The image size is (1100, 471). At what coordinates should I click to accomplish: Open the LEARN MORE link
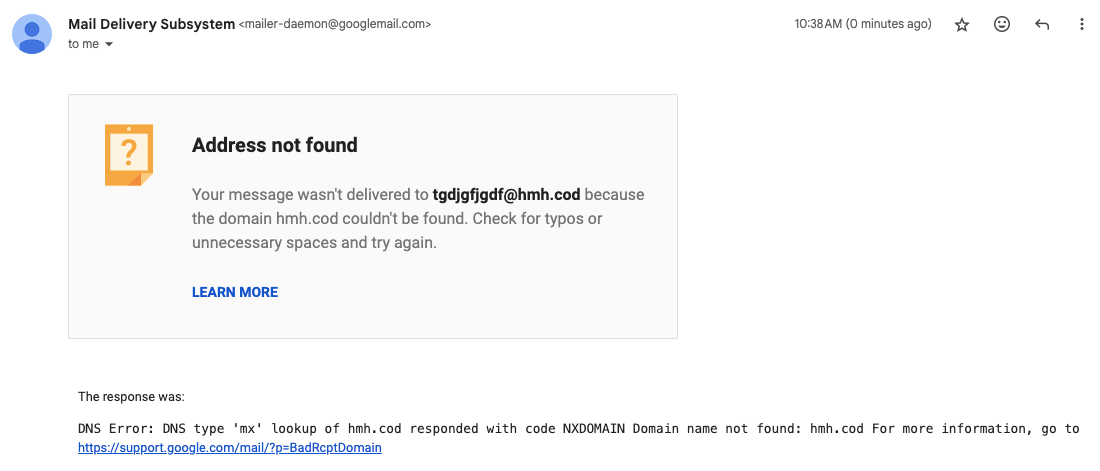click(x=235, y=292)
